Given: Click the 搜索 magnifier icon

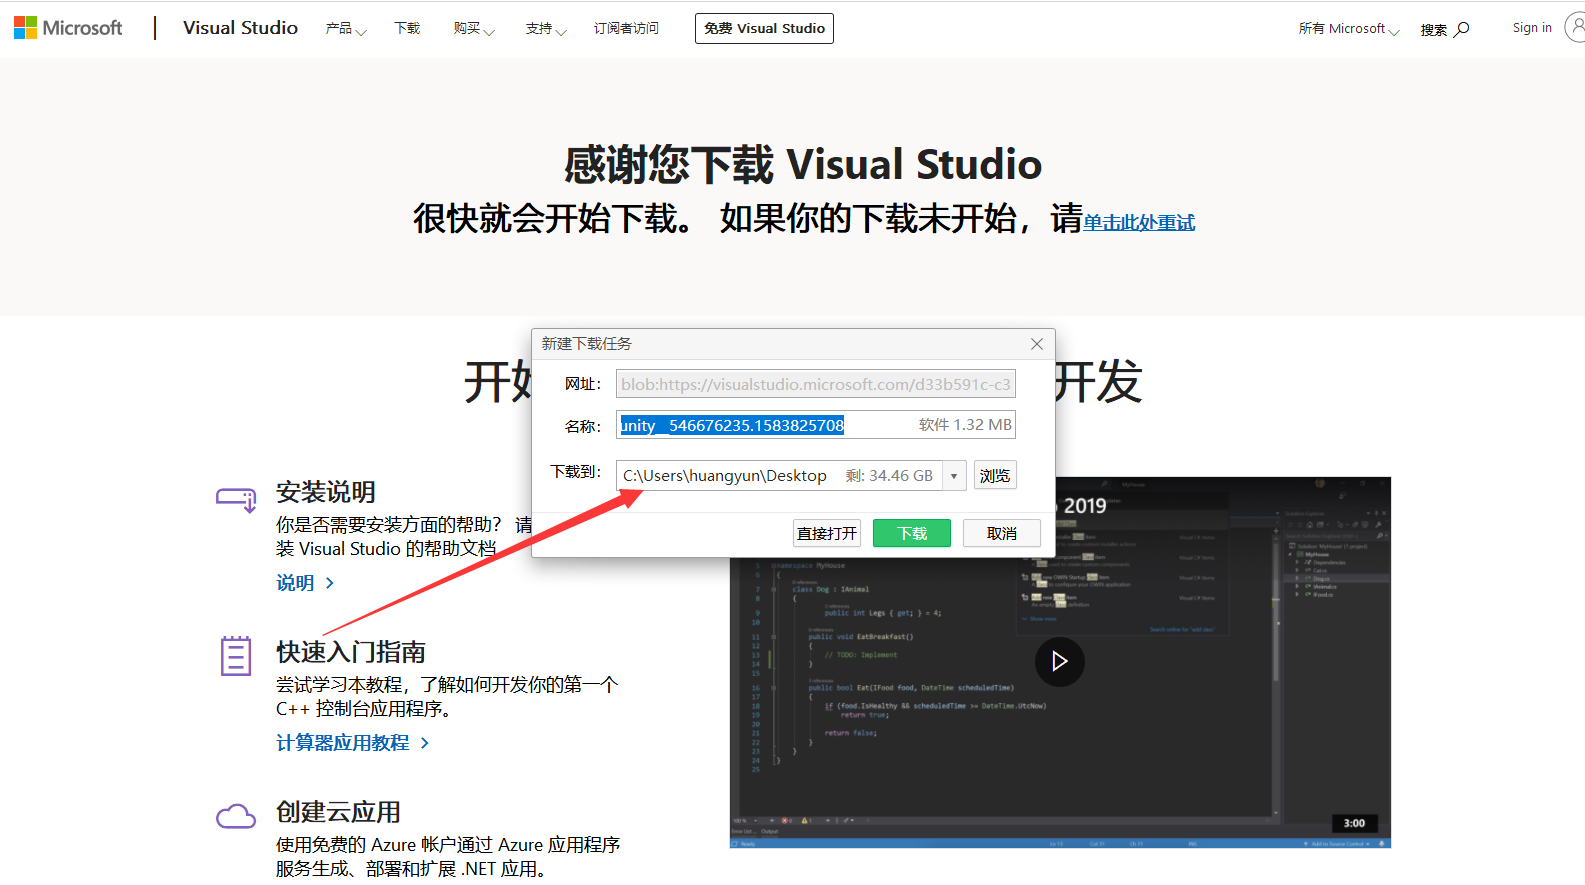Looking at the screenshot, I should coord(1462,29).
